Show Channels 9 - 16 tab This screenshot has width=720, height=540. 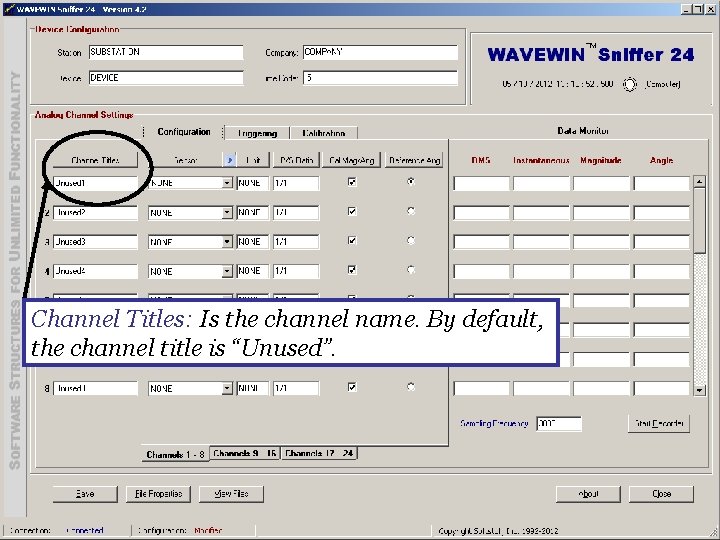point(245,453)
